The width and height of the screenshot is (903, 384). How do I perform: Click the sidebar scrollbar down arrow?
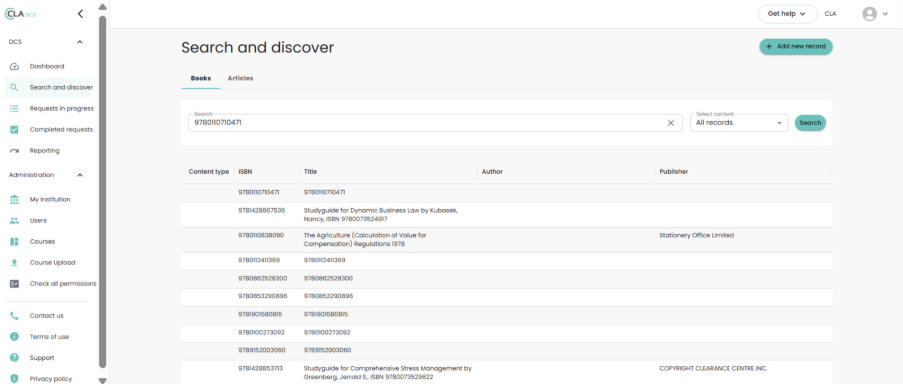coord(103,380)
